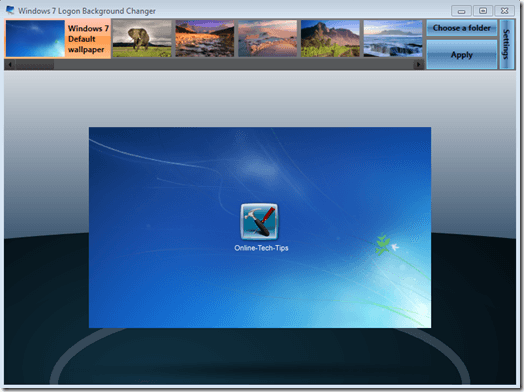
Task: Apply the selected logon background
Action: (x=462, y=55)
